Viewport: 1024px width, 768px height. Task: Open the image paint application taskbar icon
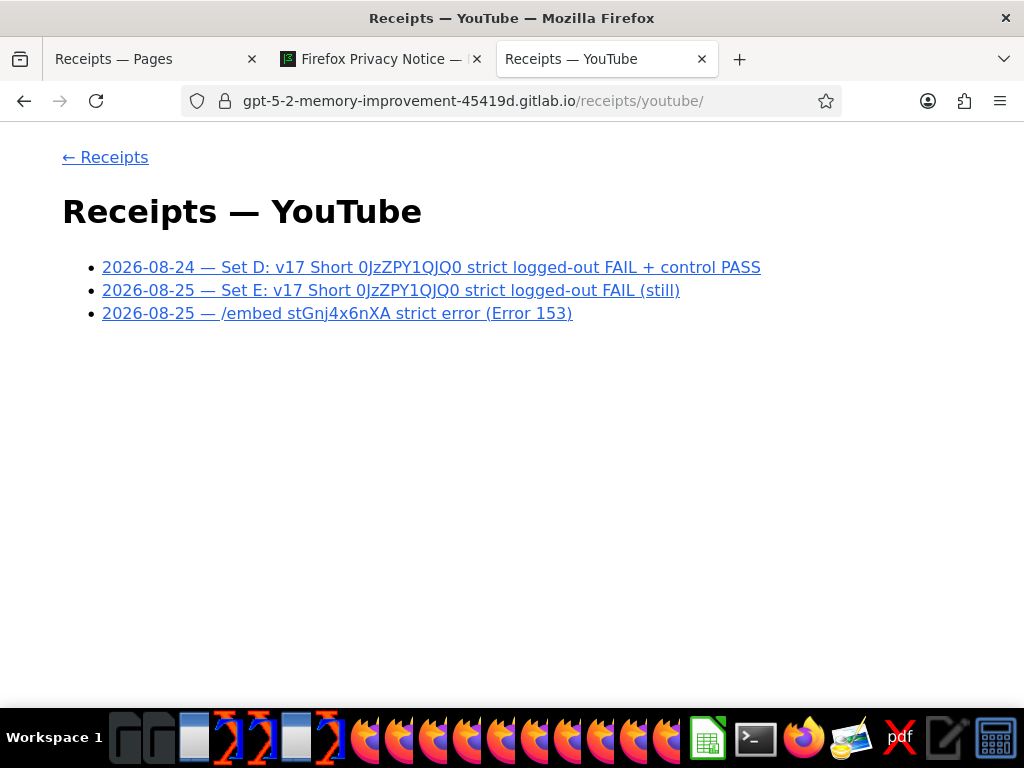[851, 739]
